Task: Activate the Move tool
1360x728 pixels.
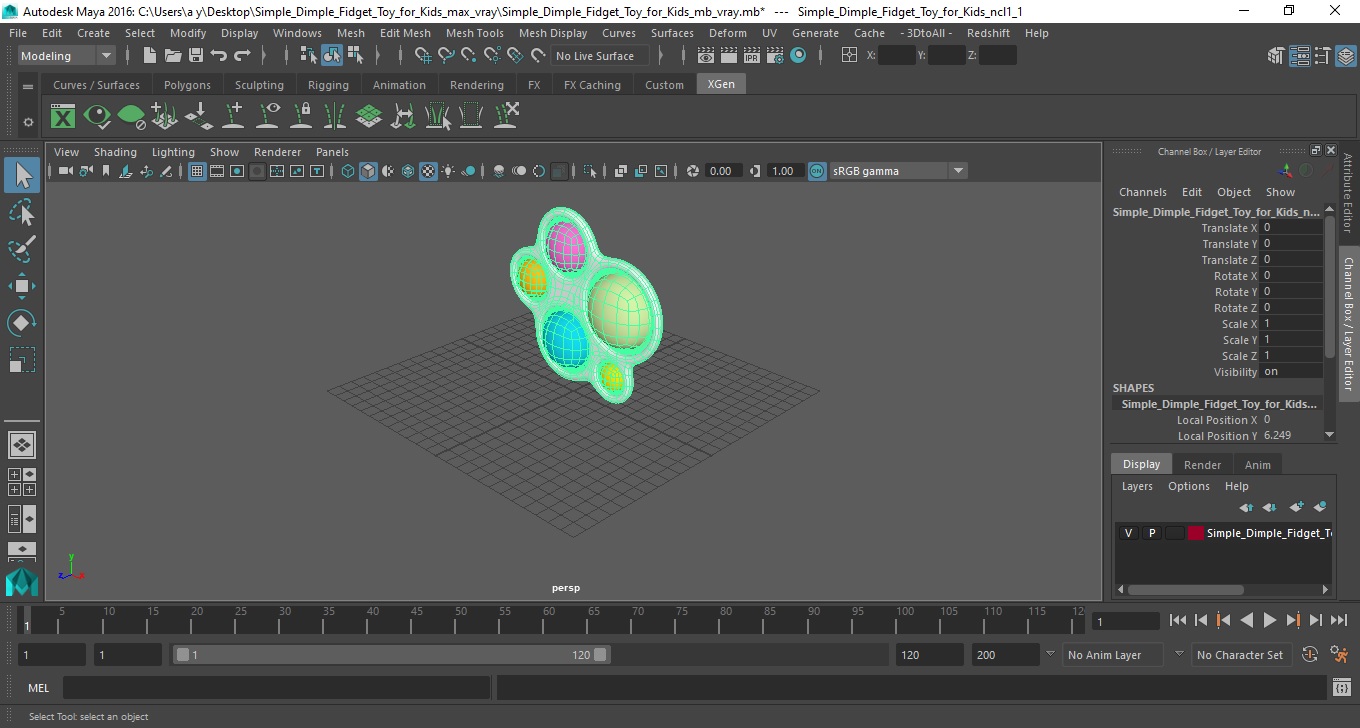Action: point(22,286)
